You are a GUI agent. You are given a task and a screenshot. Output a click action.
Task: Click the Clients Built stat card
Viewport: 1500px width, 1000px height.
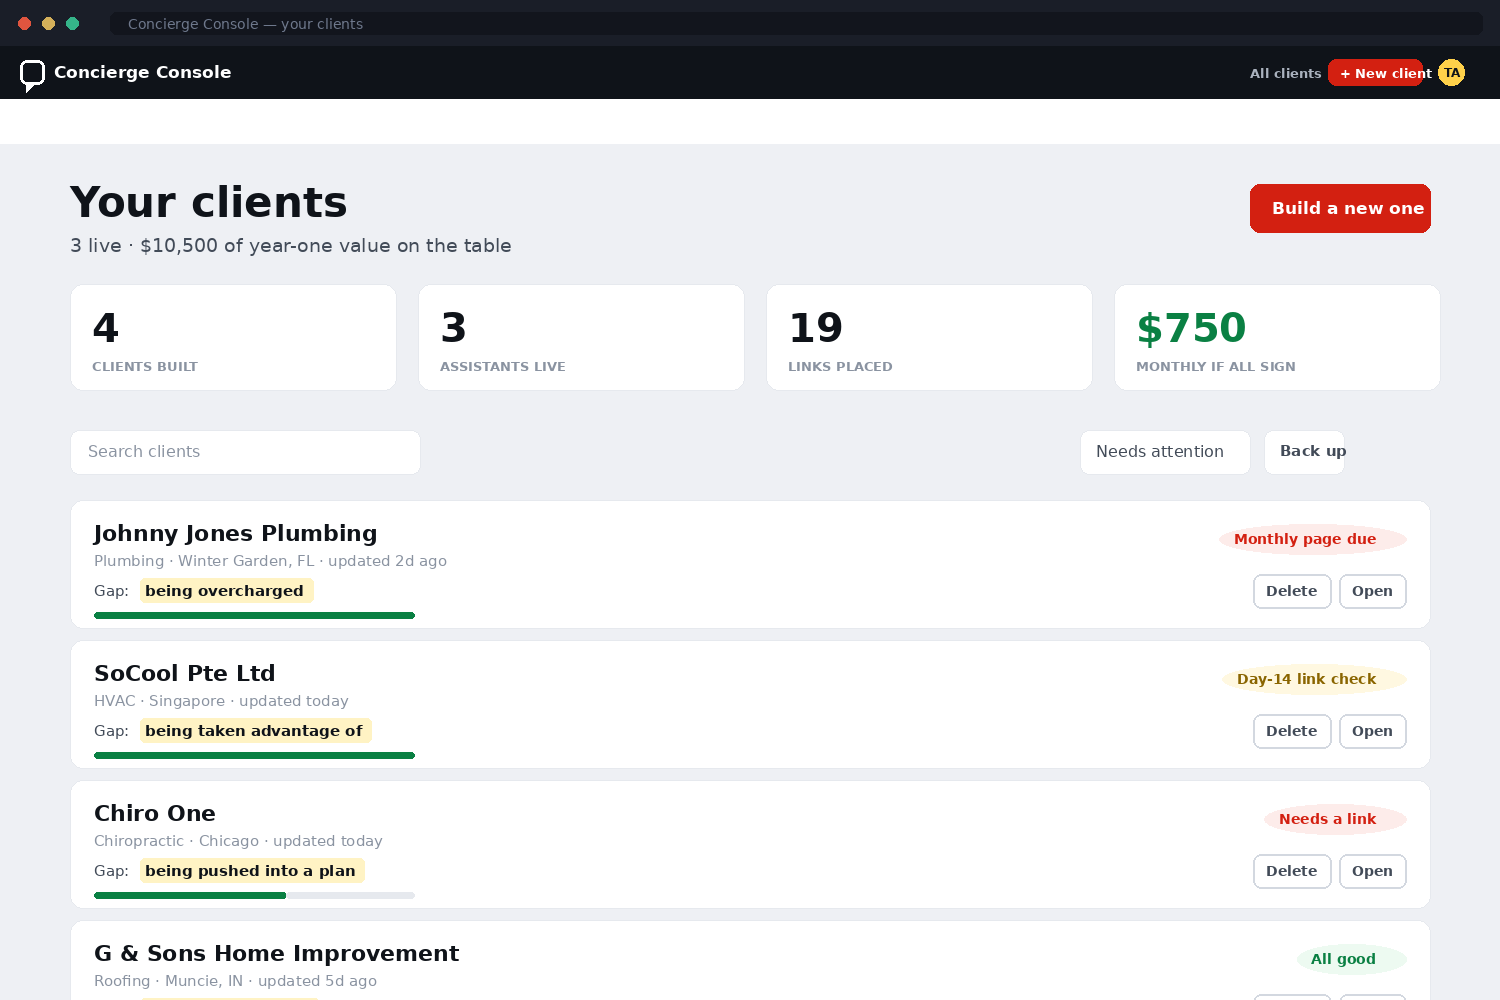[233, 338]
